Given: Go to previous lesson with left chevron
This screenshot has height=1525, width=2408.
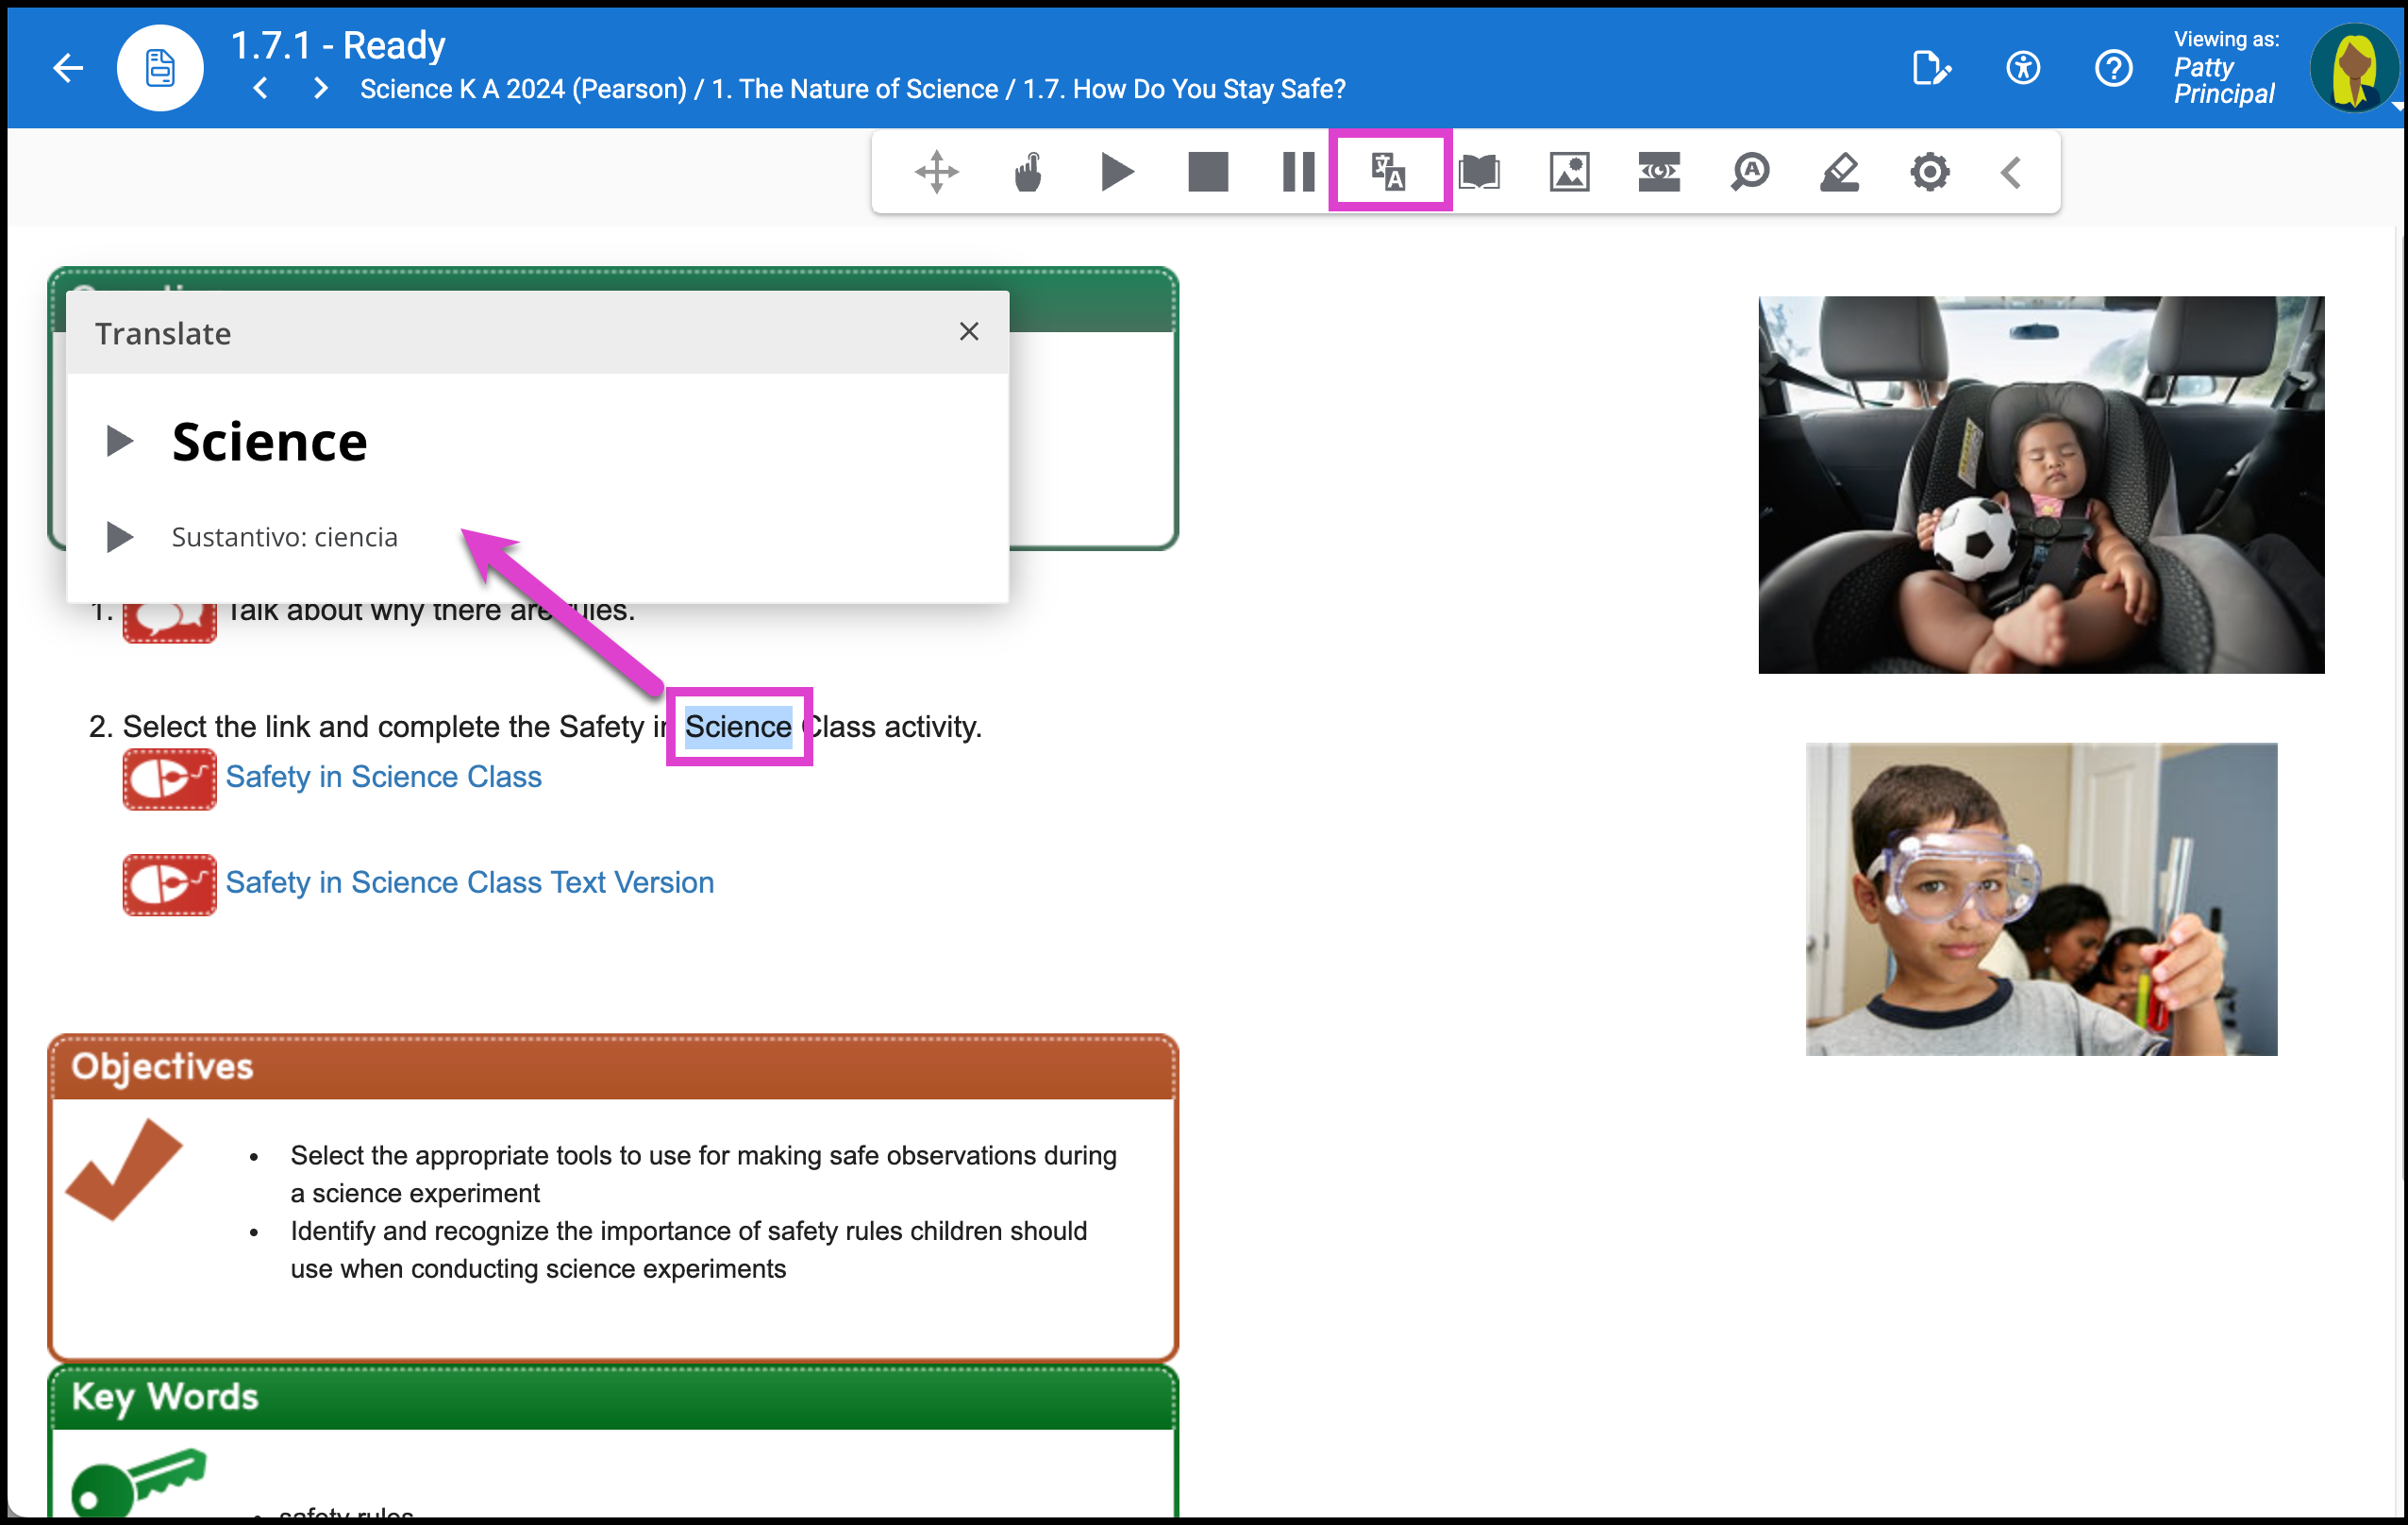Looking at the screenshot, I should [x=261, y=88].
